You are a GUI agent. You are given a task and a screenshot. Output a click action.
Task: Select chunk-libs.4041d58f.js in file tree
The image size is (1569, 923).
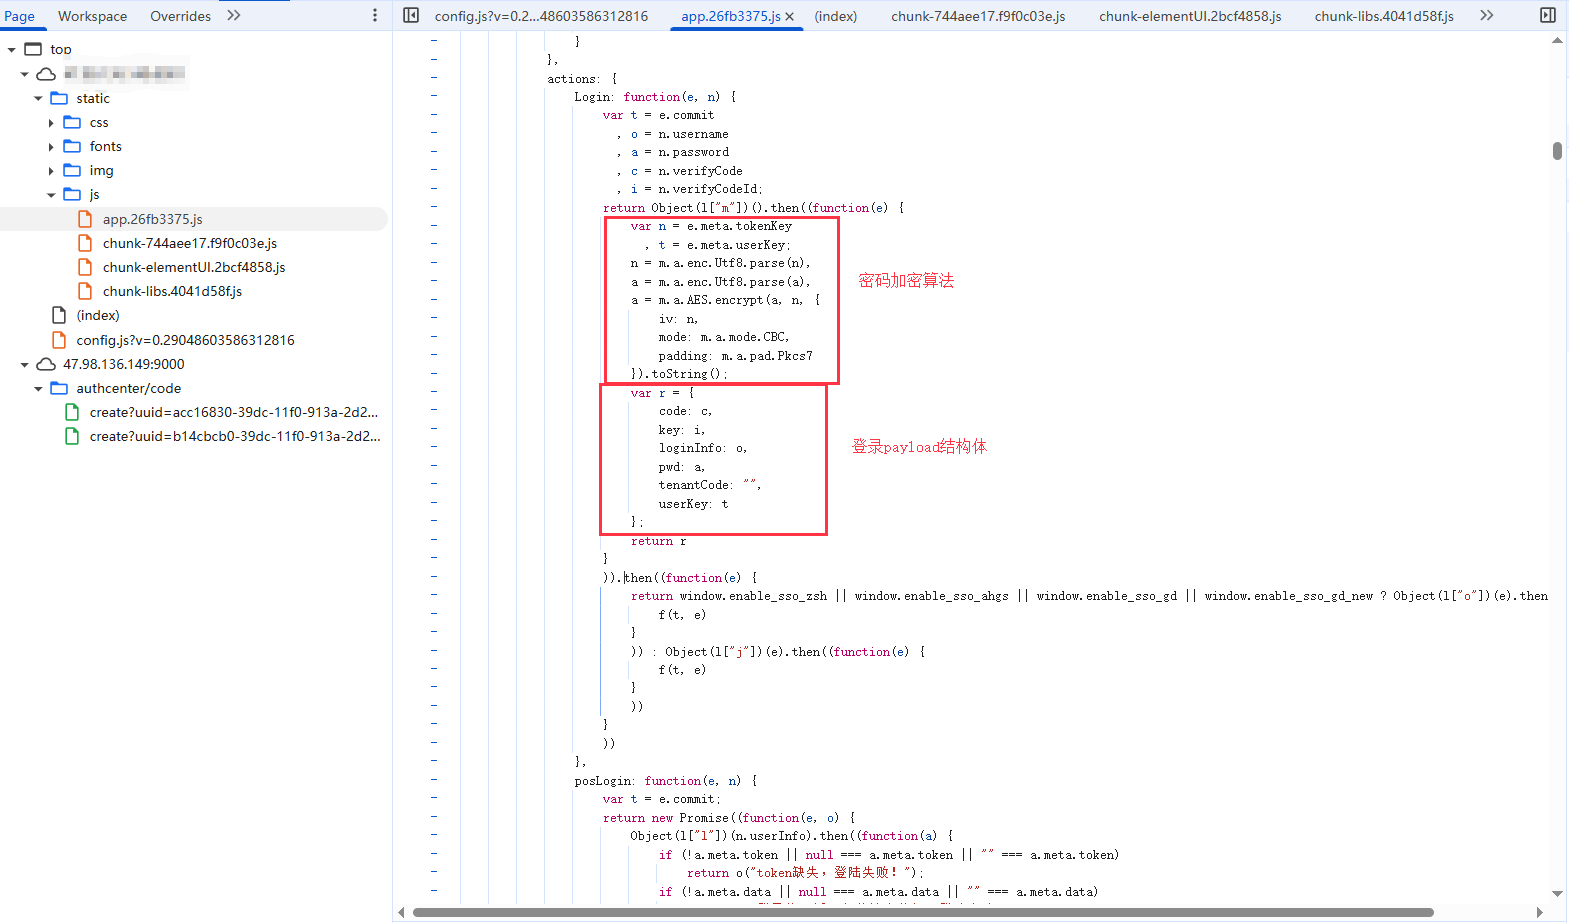pos(172,291)
